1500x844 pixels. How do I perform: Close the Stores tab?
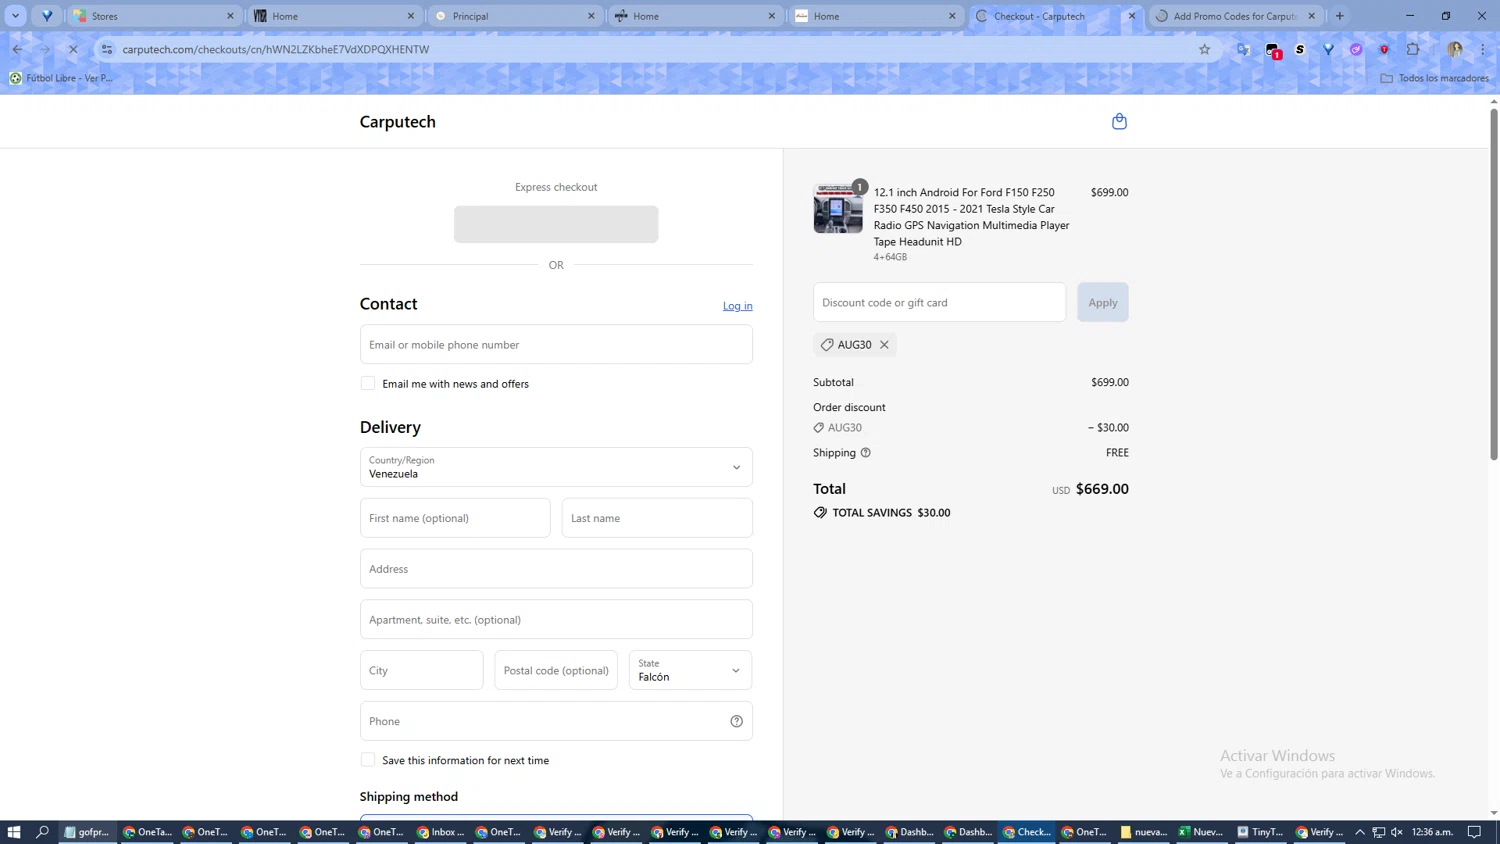pyautogui.click(x=230, y=16)
